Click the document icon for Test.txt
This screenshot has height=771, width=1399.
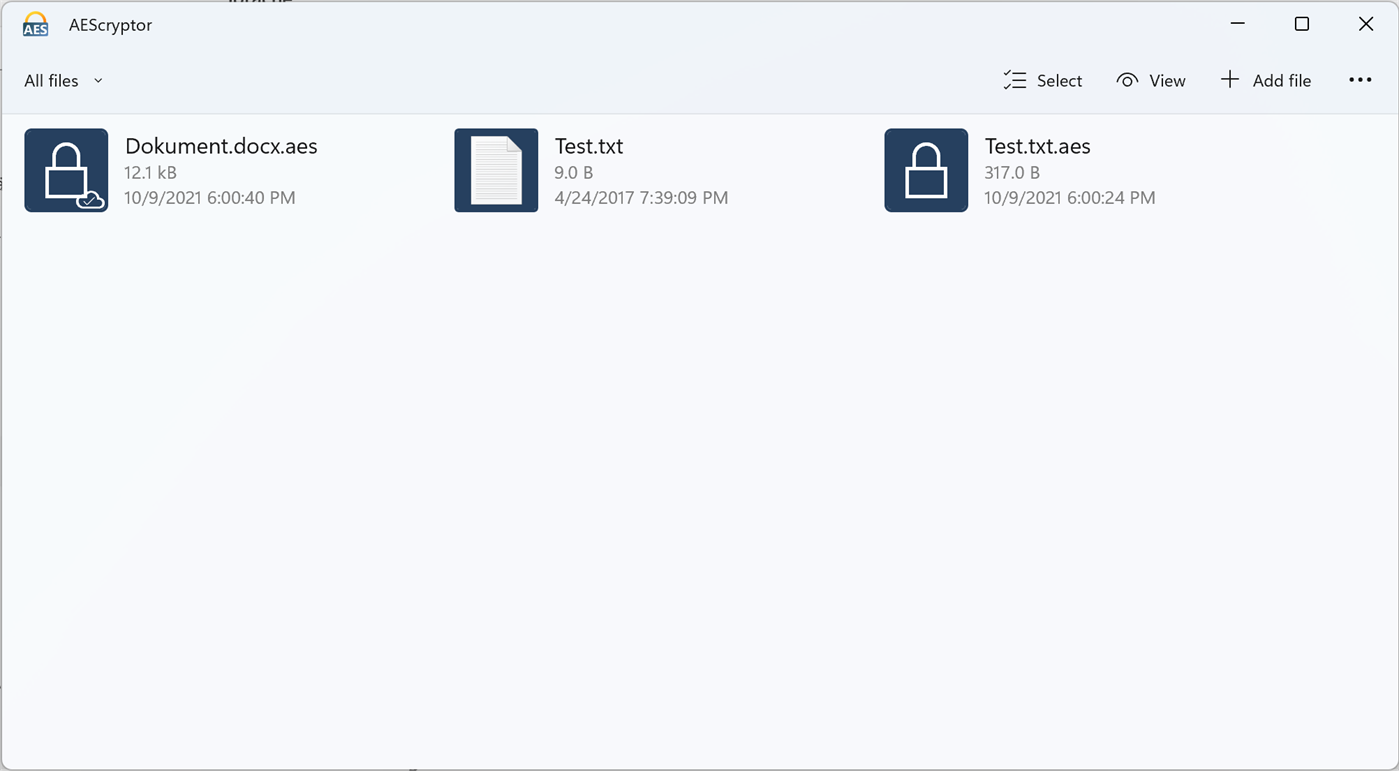coord(496,170)
